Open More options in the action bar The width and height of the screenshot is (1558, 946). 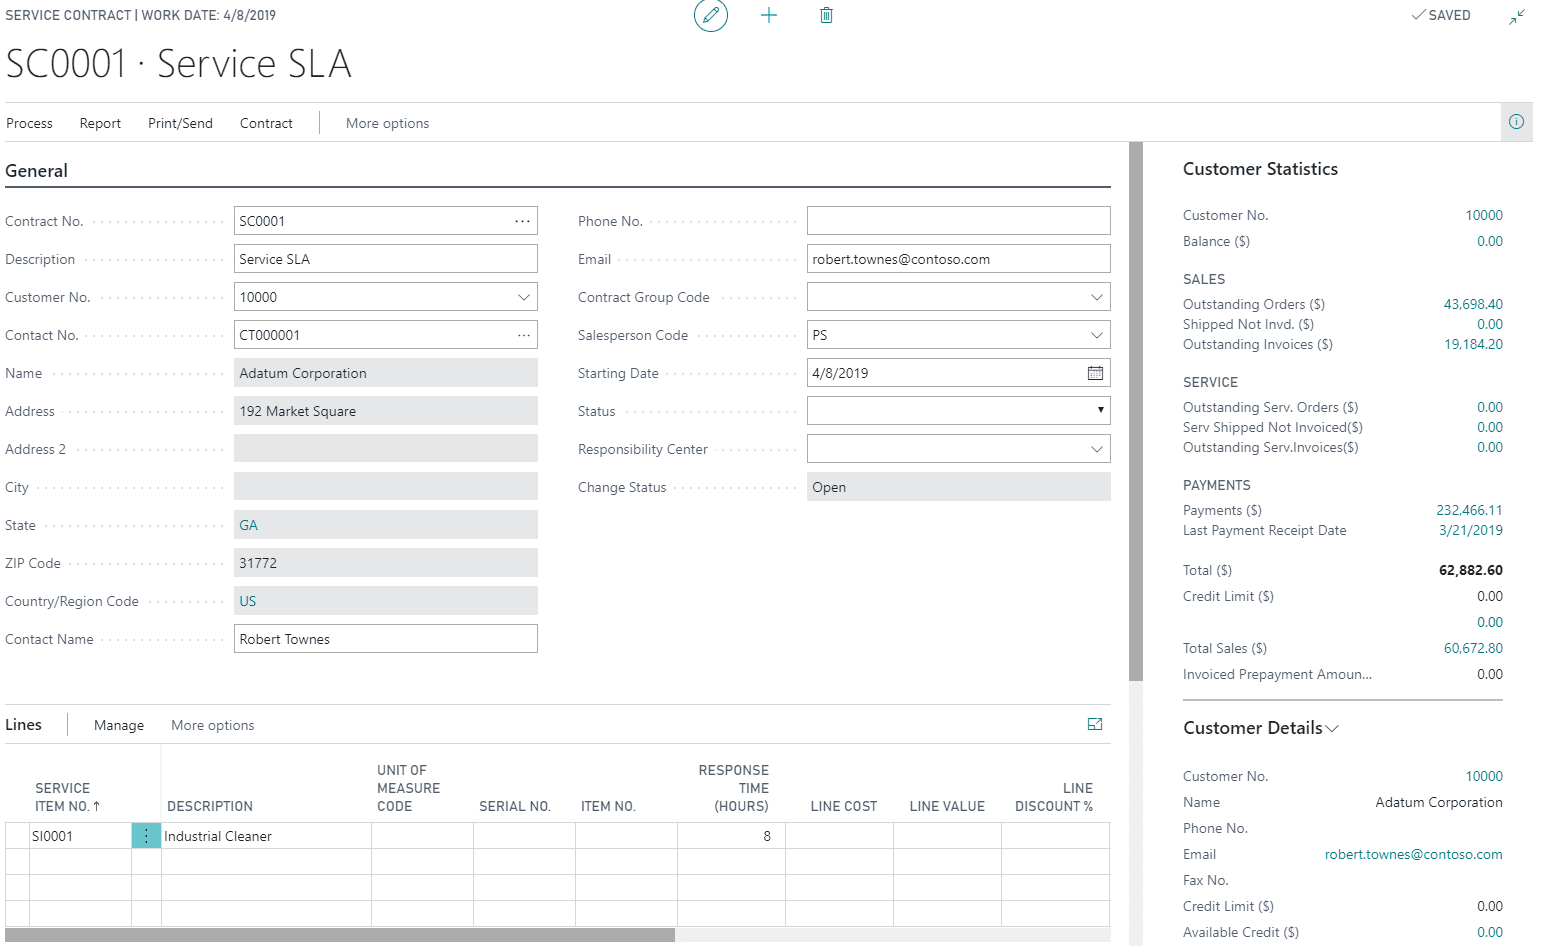click(x=387, y=122)
